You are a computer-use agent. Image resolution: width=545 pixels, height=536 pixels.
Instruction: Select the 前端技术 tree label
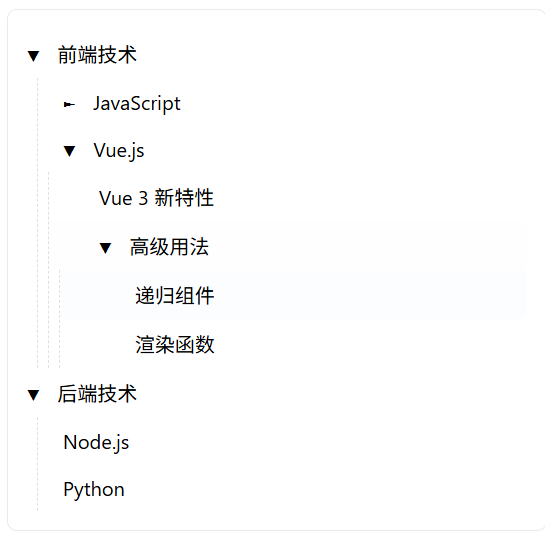(97, 55)
